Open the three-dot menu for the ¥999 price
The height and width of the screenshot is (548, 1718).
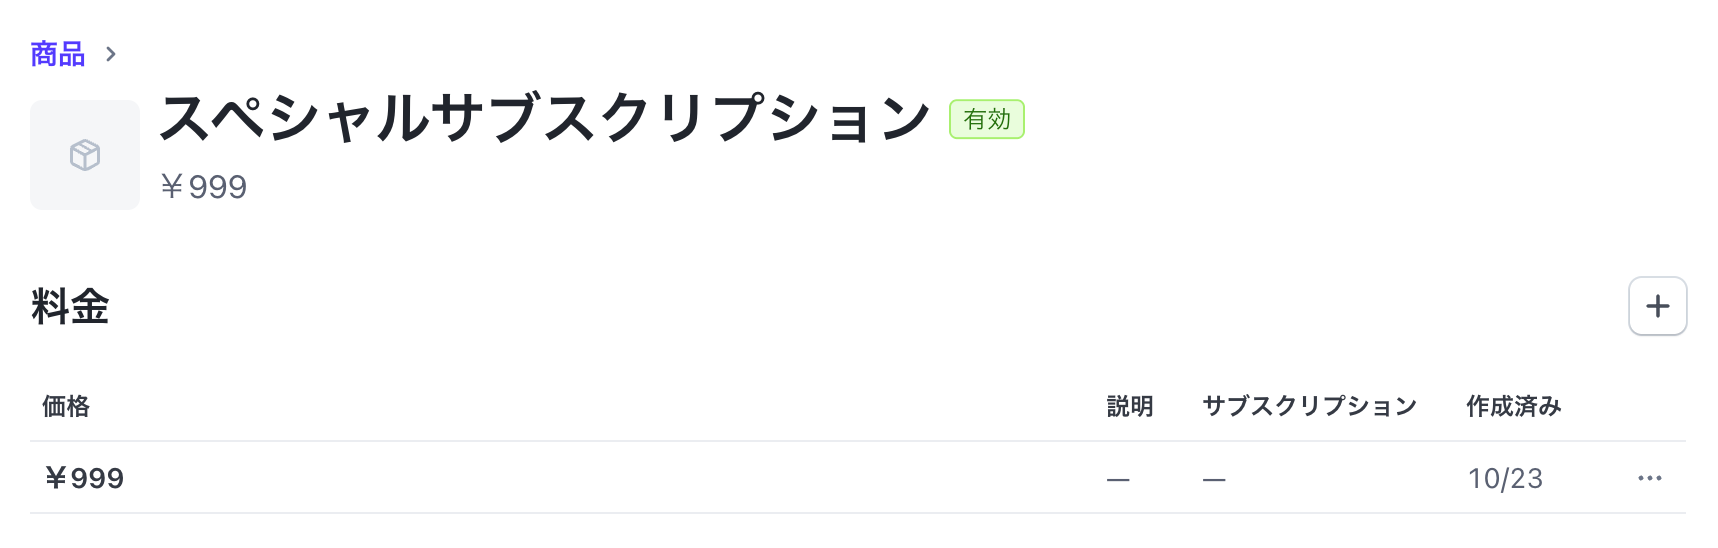1649,478
